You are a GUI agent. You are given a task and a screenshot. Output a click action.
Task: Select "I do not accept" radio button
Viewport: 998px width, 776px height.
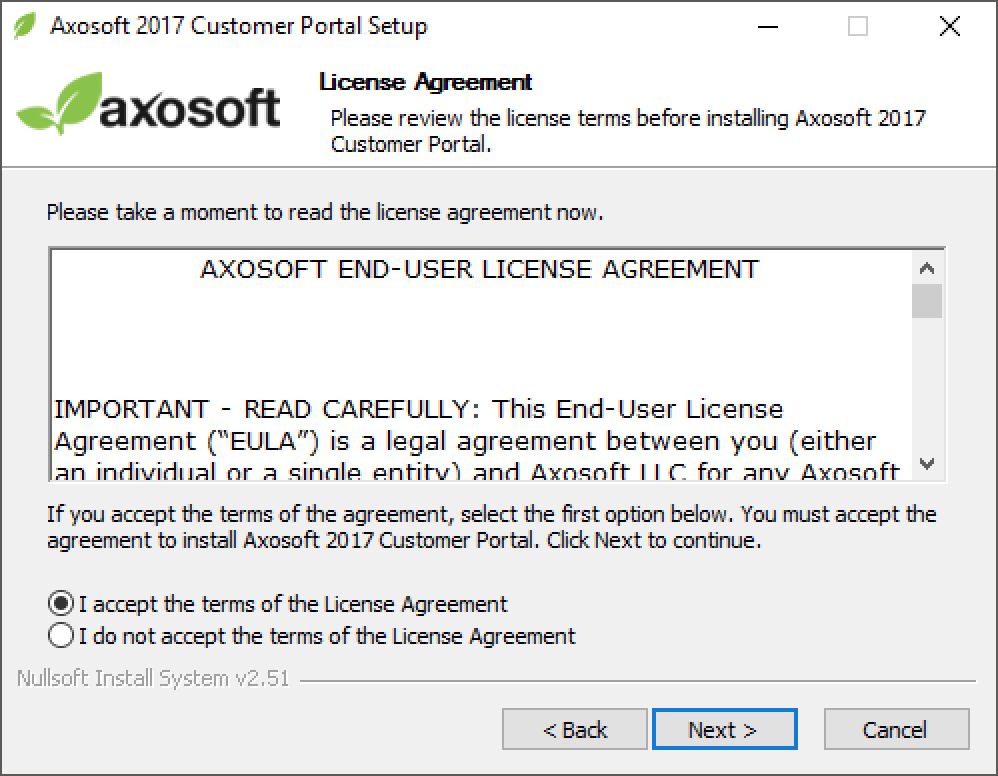click(x=61, y=635)
